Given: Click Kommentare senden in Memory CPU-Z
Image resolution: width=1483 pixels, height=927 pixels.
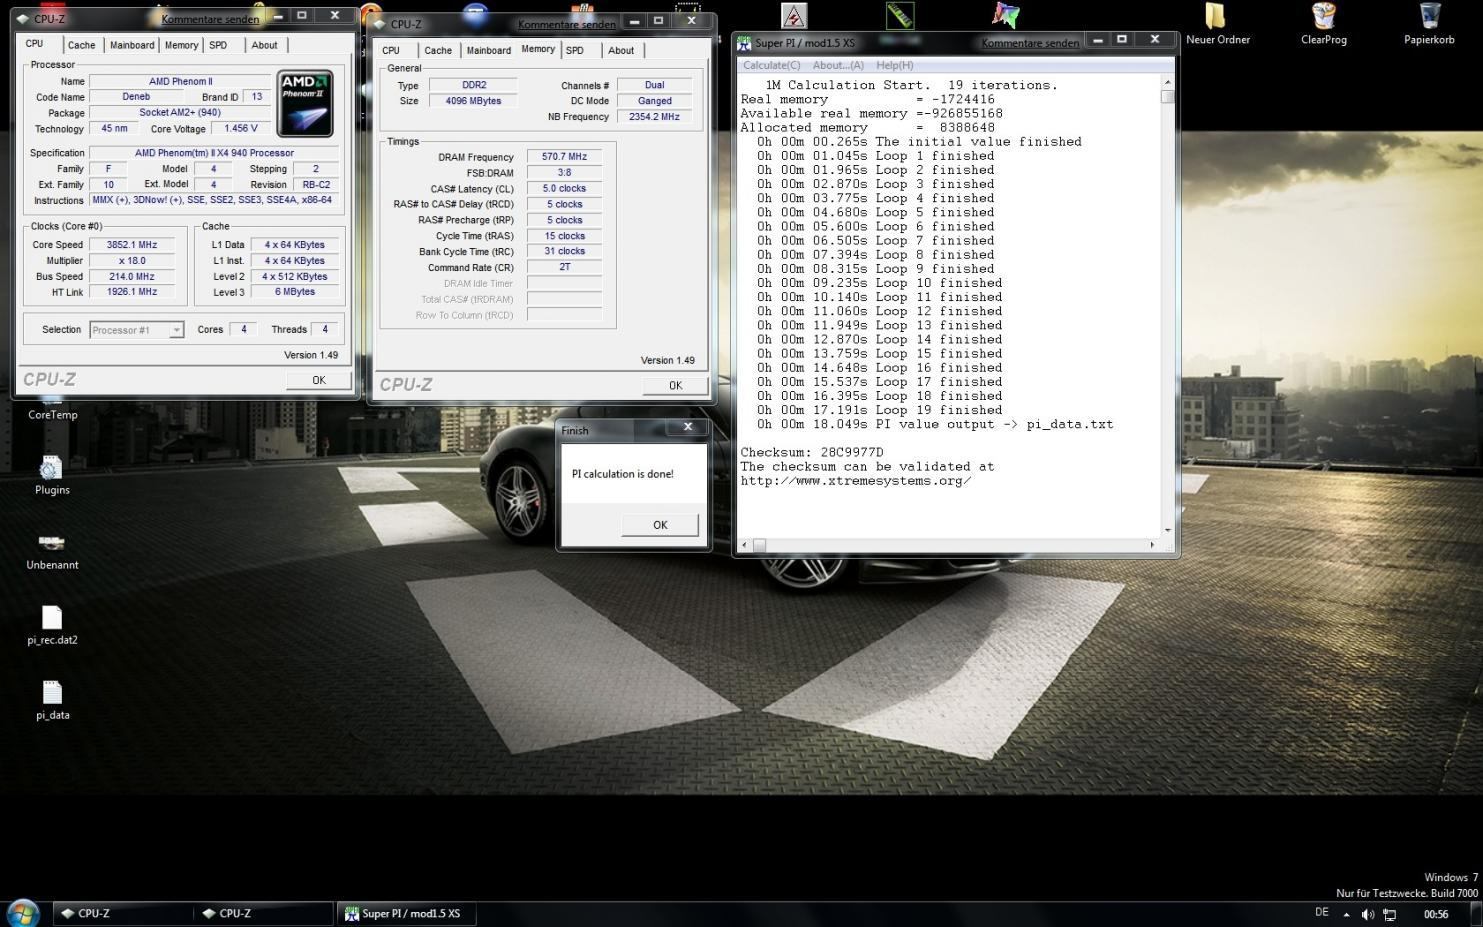Looking at the screenshot, I should pyautogui.click(x=567, y=24).
